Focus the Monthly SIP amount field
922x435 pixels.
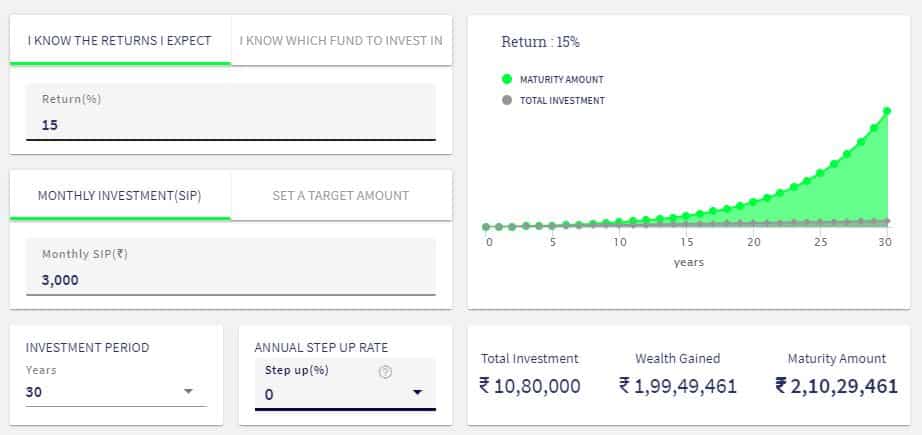[231, 267]
